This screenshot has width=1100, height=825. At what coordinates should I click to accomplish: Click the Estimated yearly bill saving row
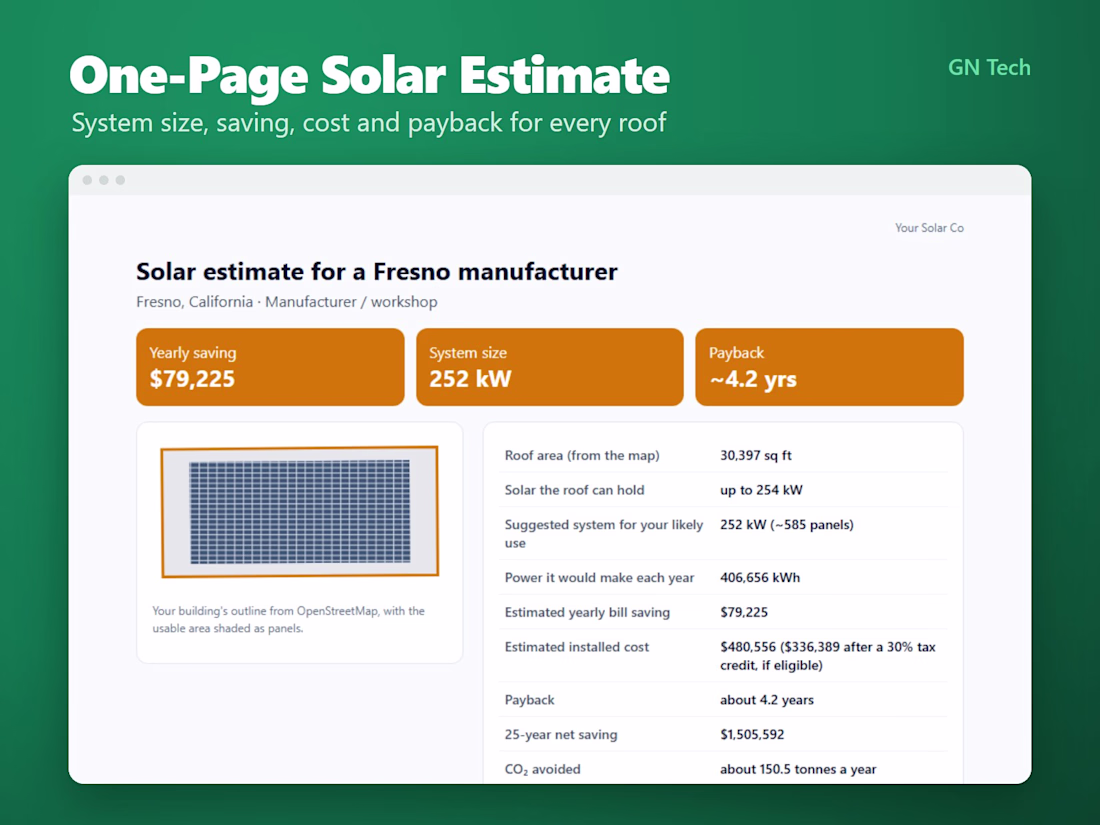[x=723, y=612]
